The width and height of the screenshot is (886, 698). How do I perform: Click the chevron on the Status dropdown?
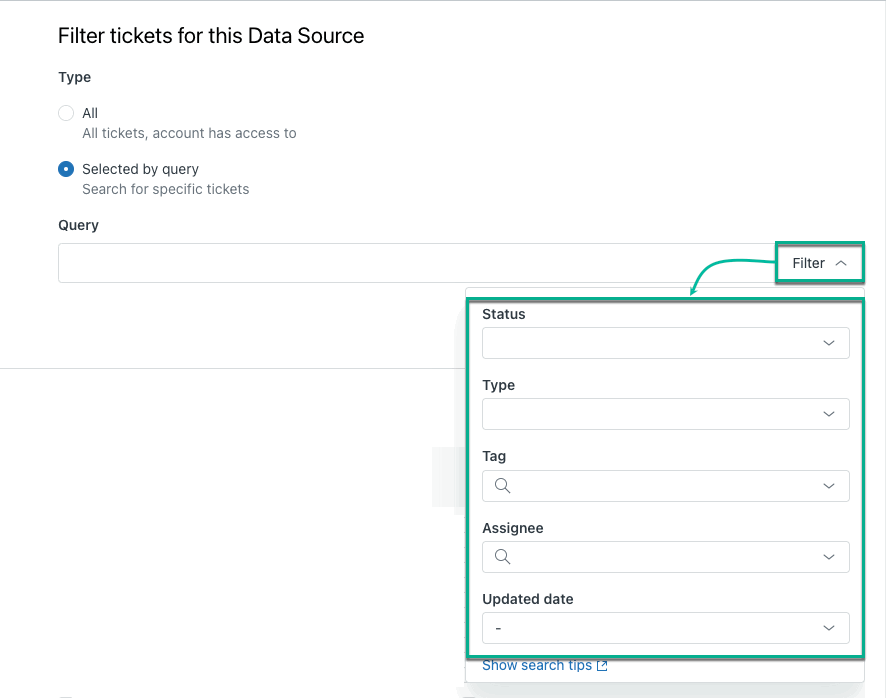click(828, 343)
